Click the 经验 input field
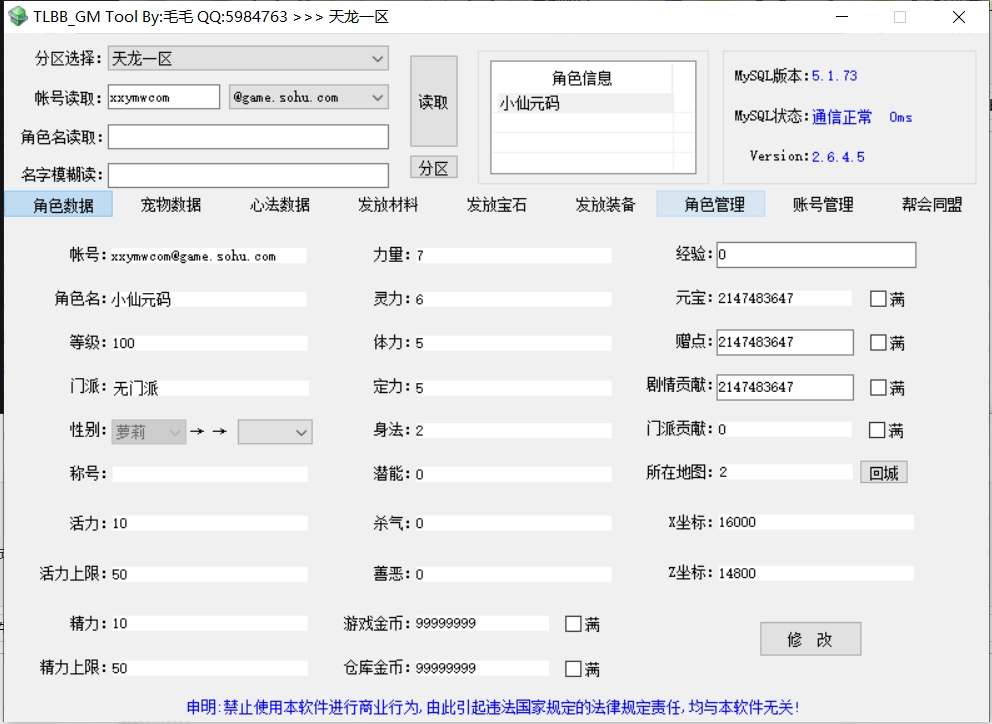992x724 pixels. coord(816,254)
